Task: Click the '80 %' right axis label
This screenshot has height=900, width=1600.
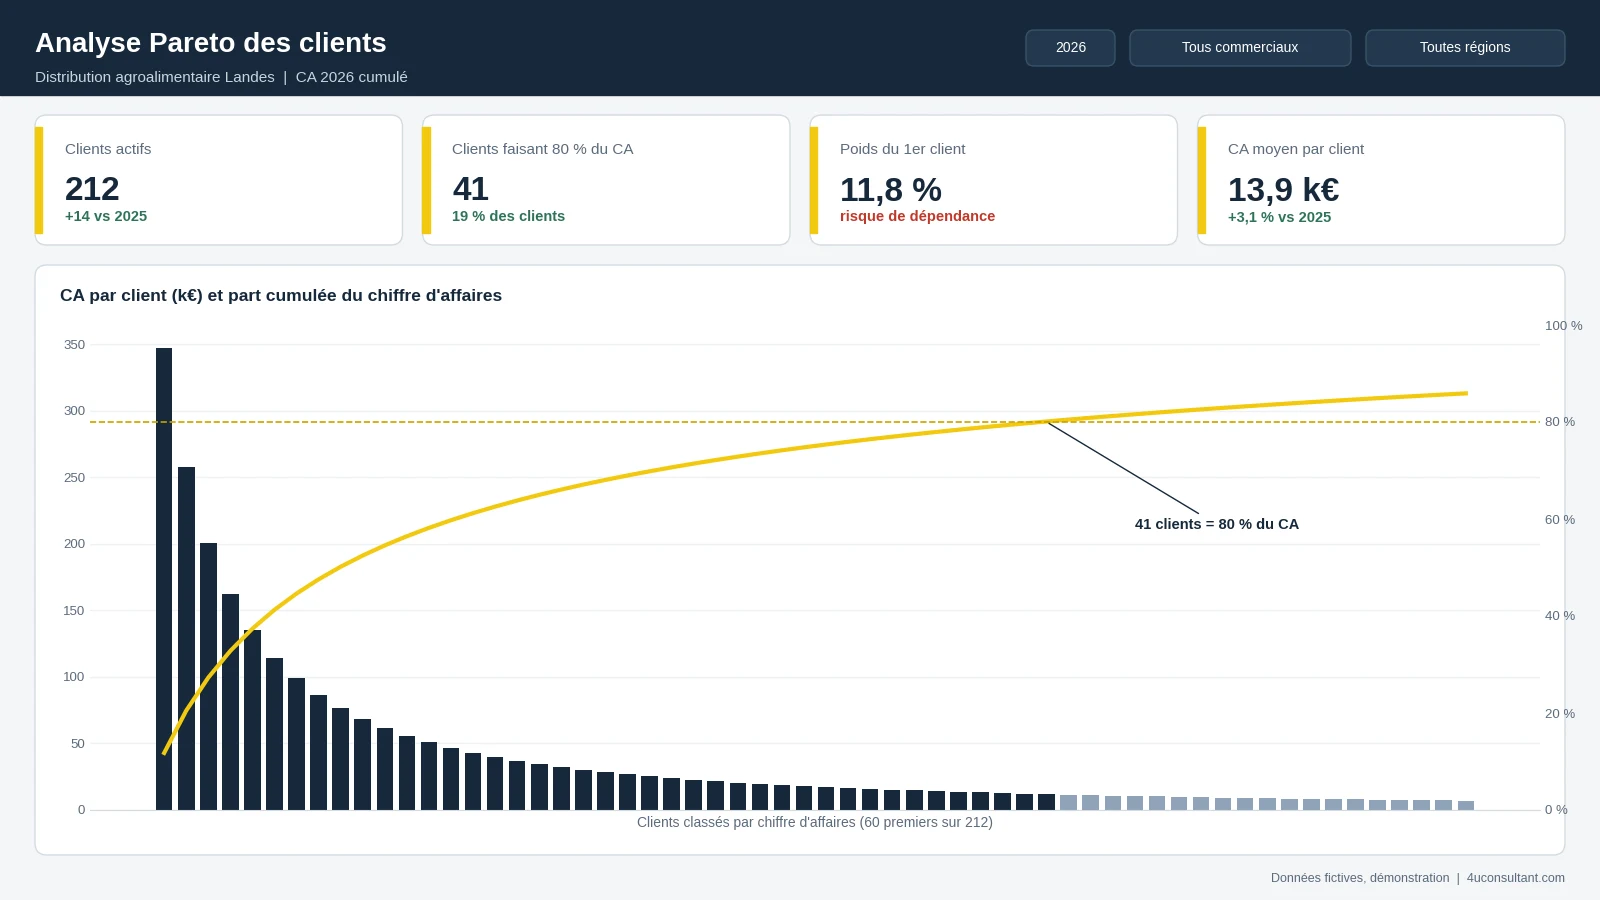Action: [1560, 422]
